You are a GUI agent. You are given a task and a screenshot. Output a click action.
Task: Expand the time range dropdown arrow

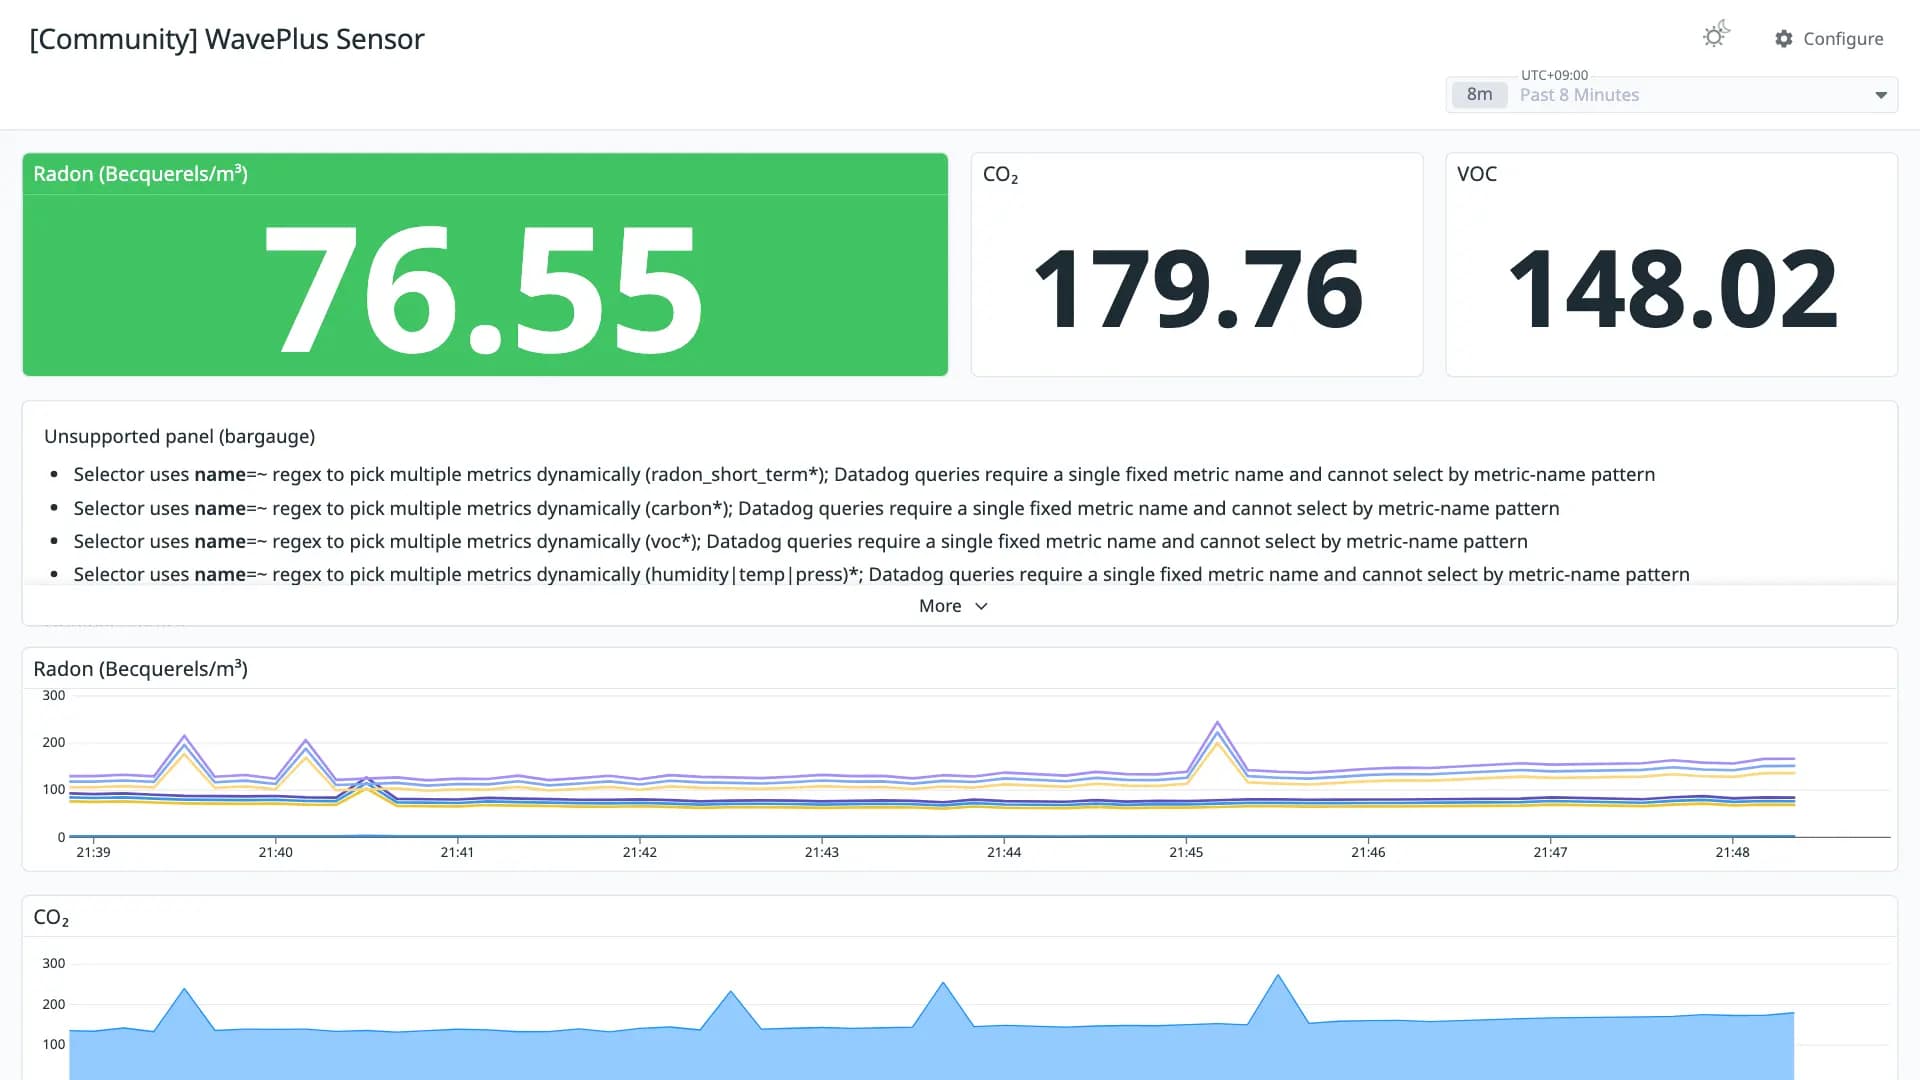coord(1881,95)
